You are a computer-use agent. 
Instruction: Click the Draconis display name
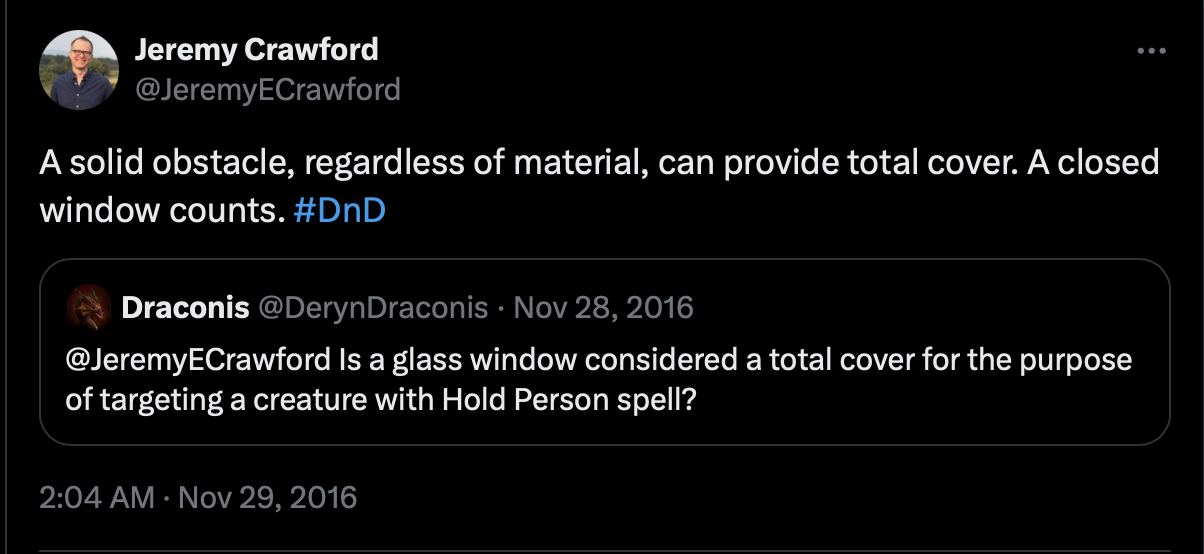click(x=185, y=307)
